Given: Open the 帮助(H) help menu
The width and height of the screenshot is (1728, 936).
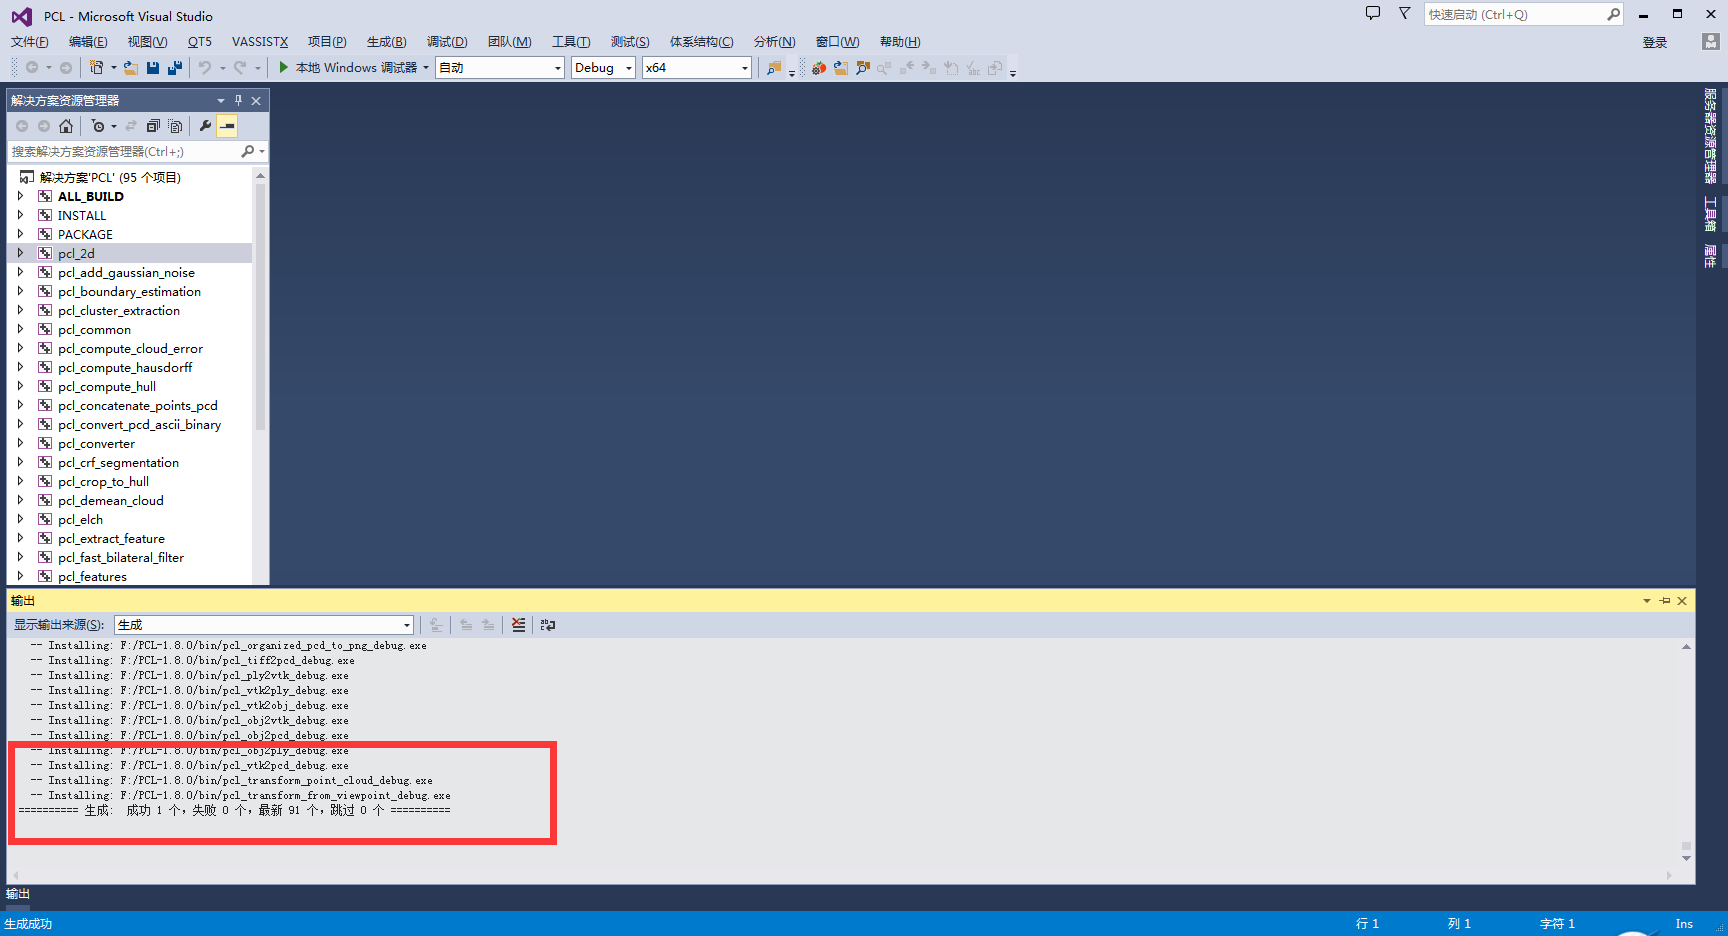Looking at the screenshot, I should coord(900,42).
